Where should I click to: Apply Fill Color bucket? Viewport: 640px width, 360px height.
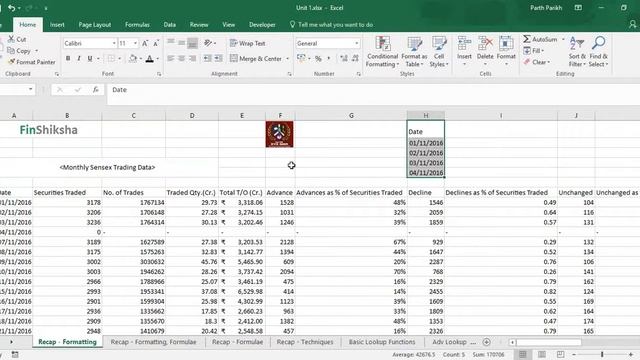(x=133, y=58)
